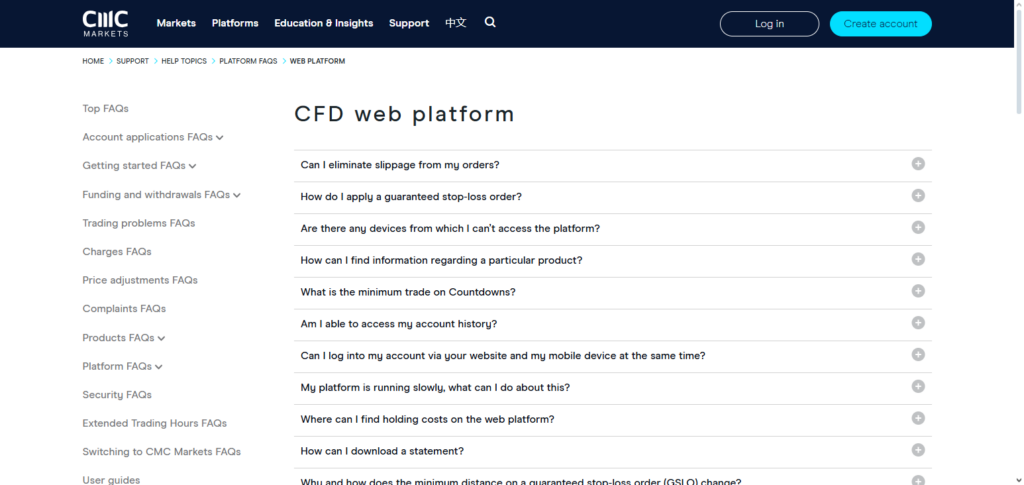Open the Markets menu
1024x485 pixels.
tap(176, 23)
